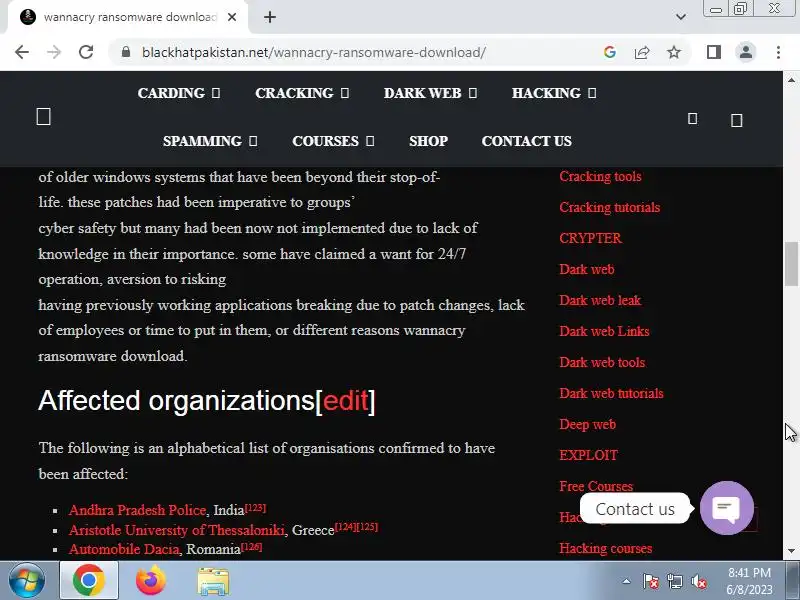
Task: Open the Dark web tools category
Action: pos(602,363)
